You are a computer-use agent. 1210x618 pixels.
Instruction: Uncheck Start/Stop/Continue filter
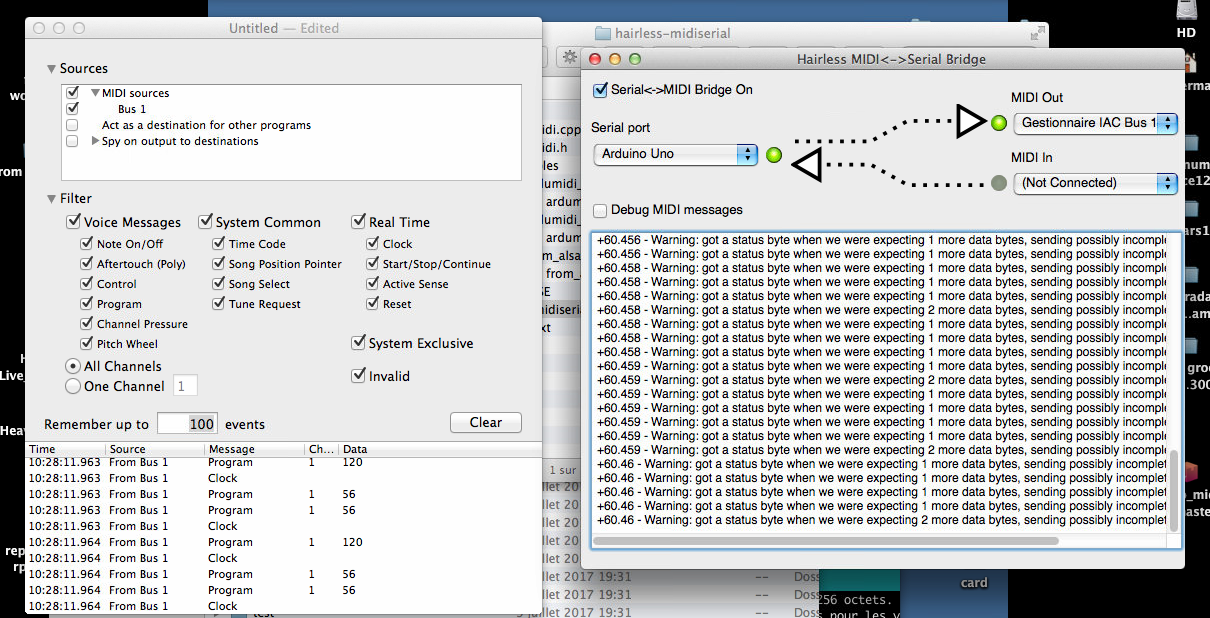373,263
